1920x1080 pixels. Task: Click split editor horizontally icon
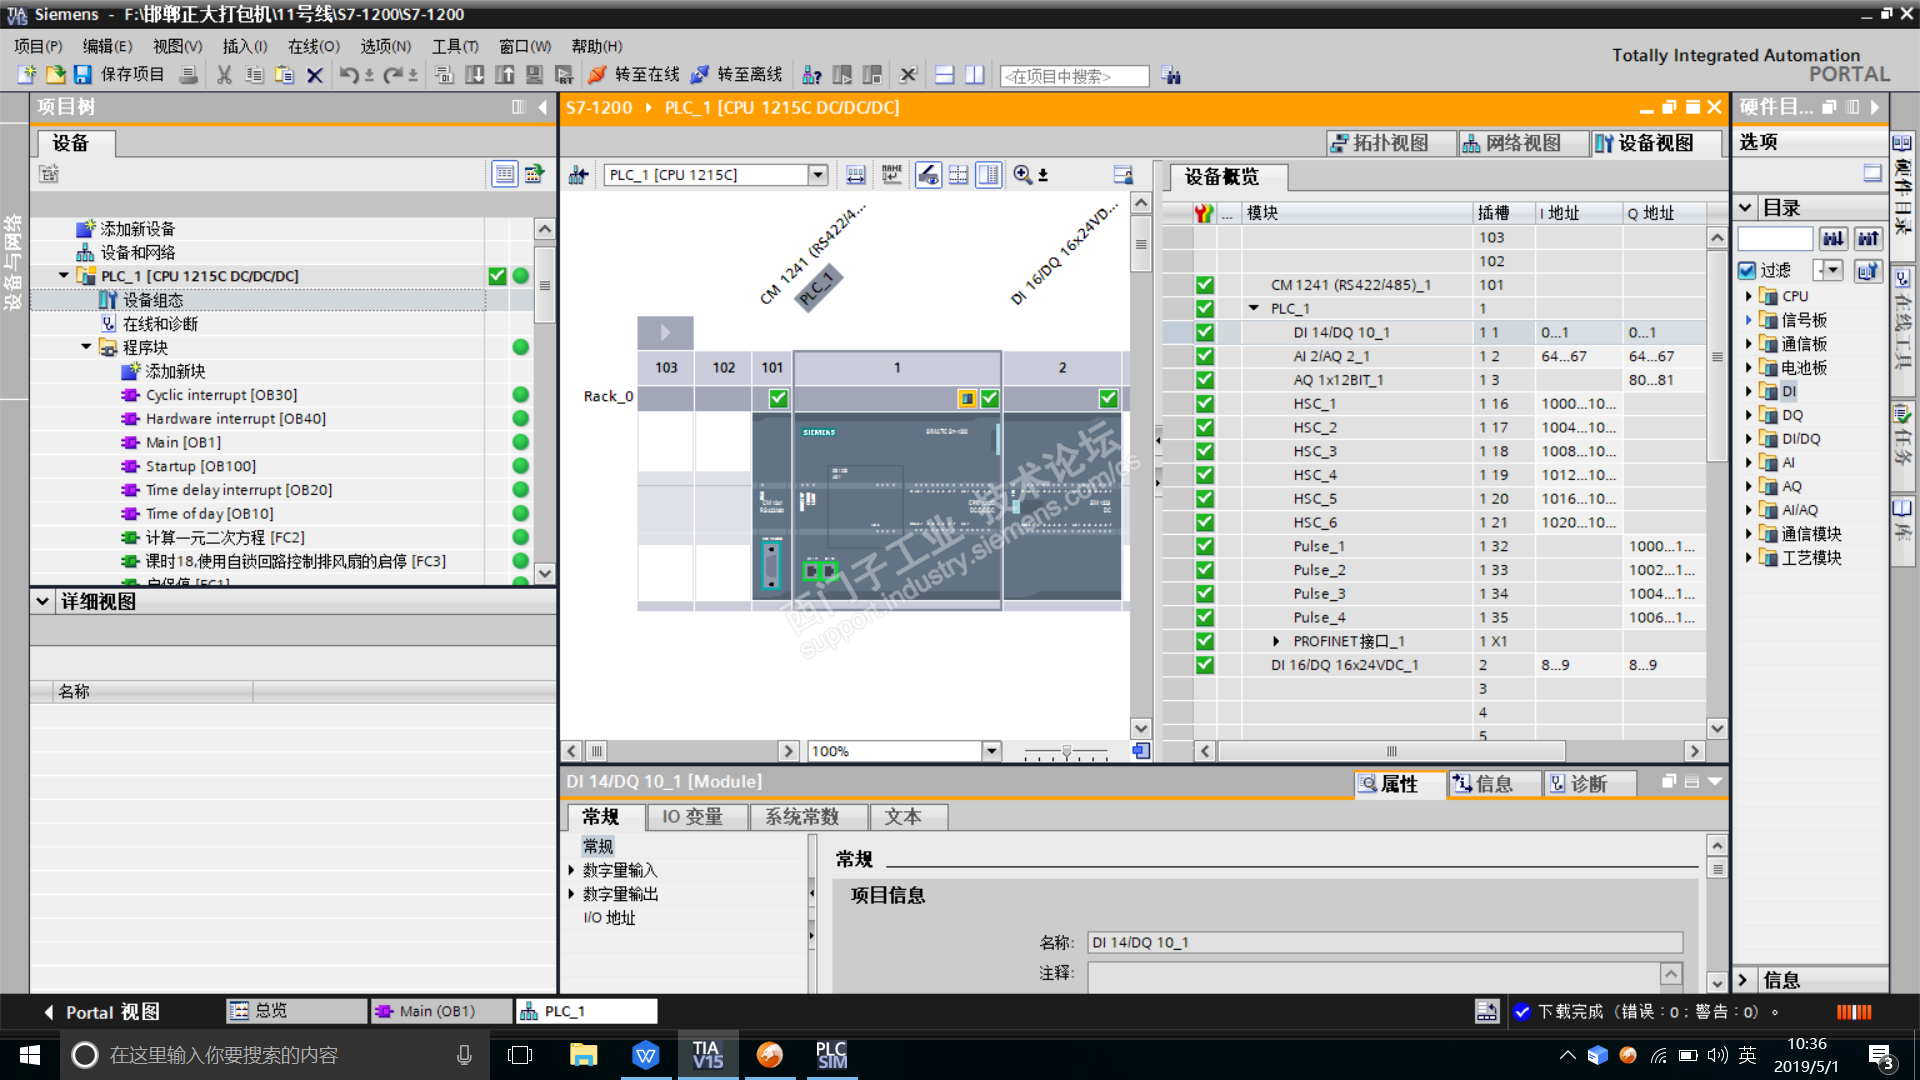tap(944, 75)
